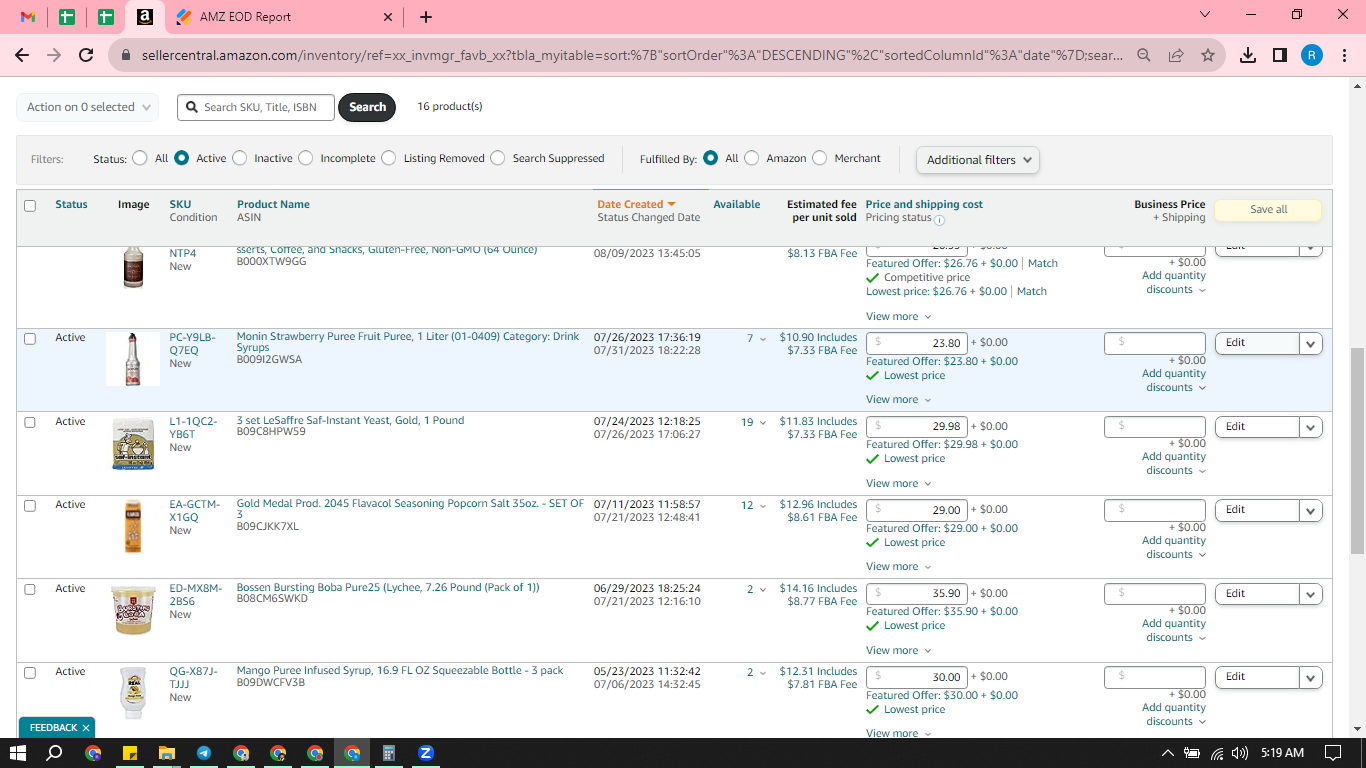Dismiss the Feedback widget with its X
Image resolution: width=1366 pixels, height=768 pixels.
[x=86, y=728]
